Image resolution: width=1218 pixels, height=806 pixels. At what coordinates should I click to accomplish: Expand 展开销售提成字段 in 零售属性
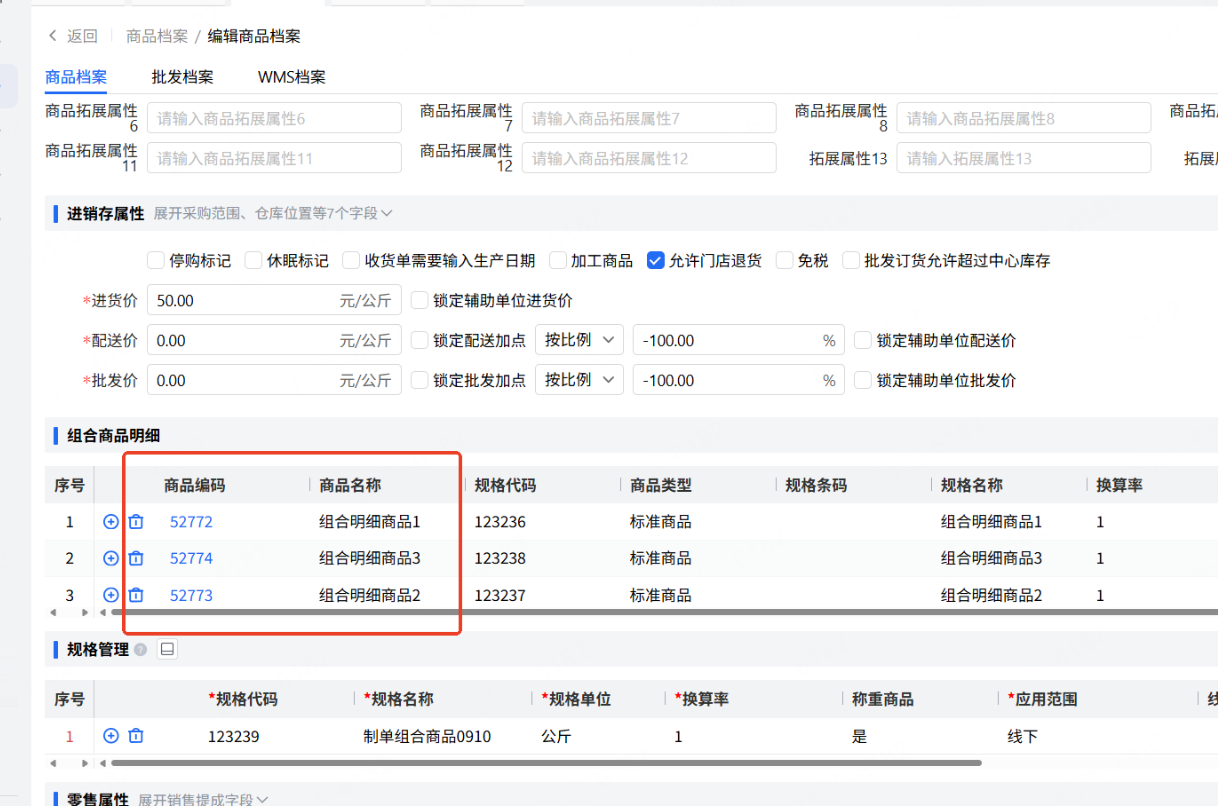tap(203, 799)
